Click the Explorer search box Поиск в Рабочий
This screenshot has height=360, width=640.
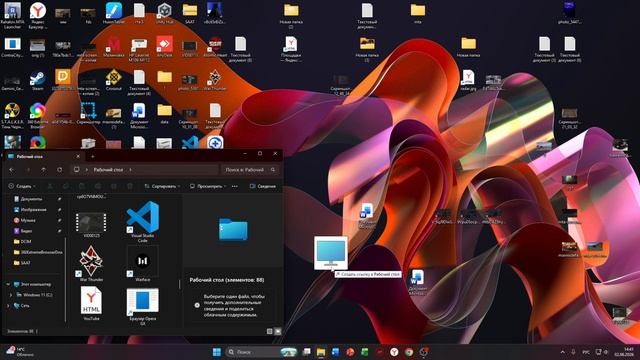(250, 169)
